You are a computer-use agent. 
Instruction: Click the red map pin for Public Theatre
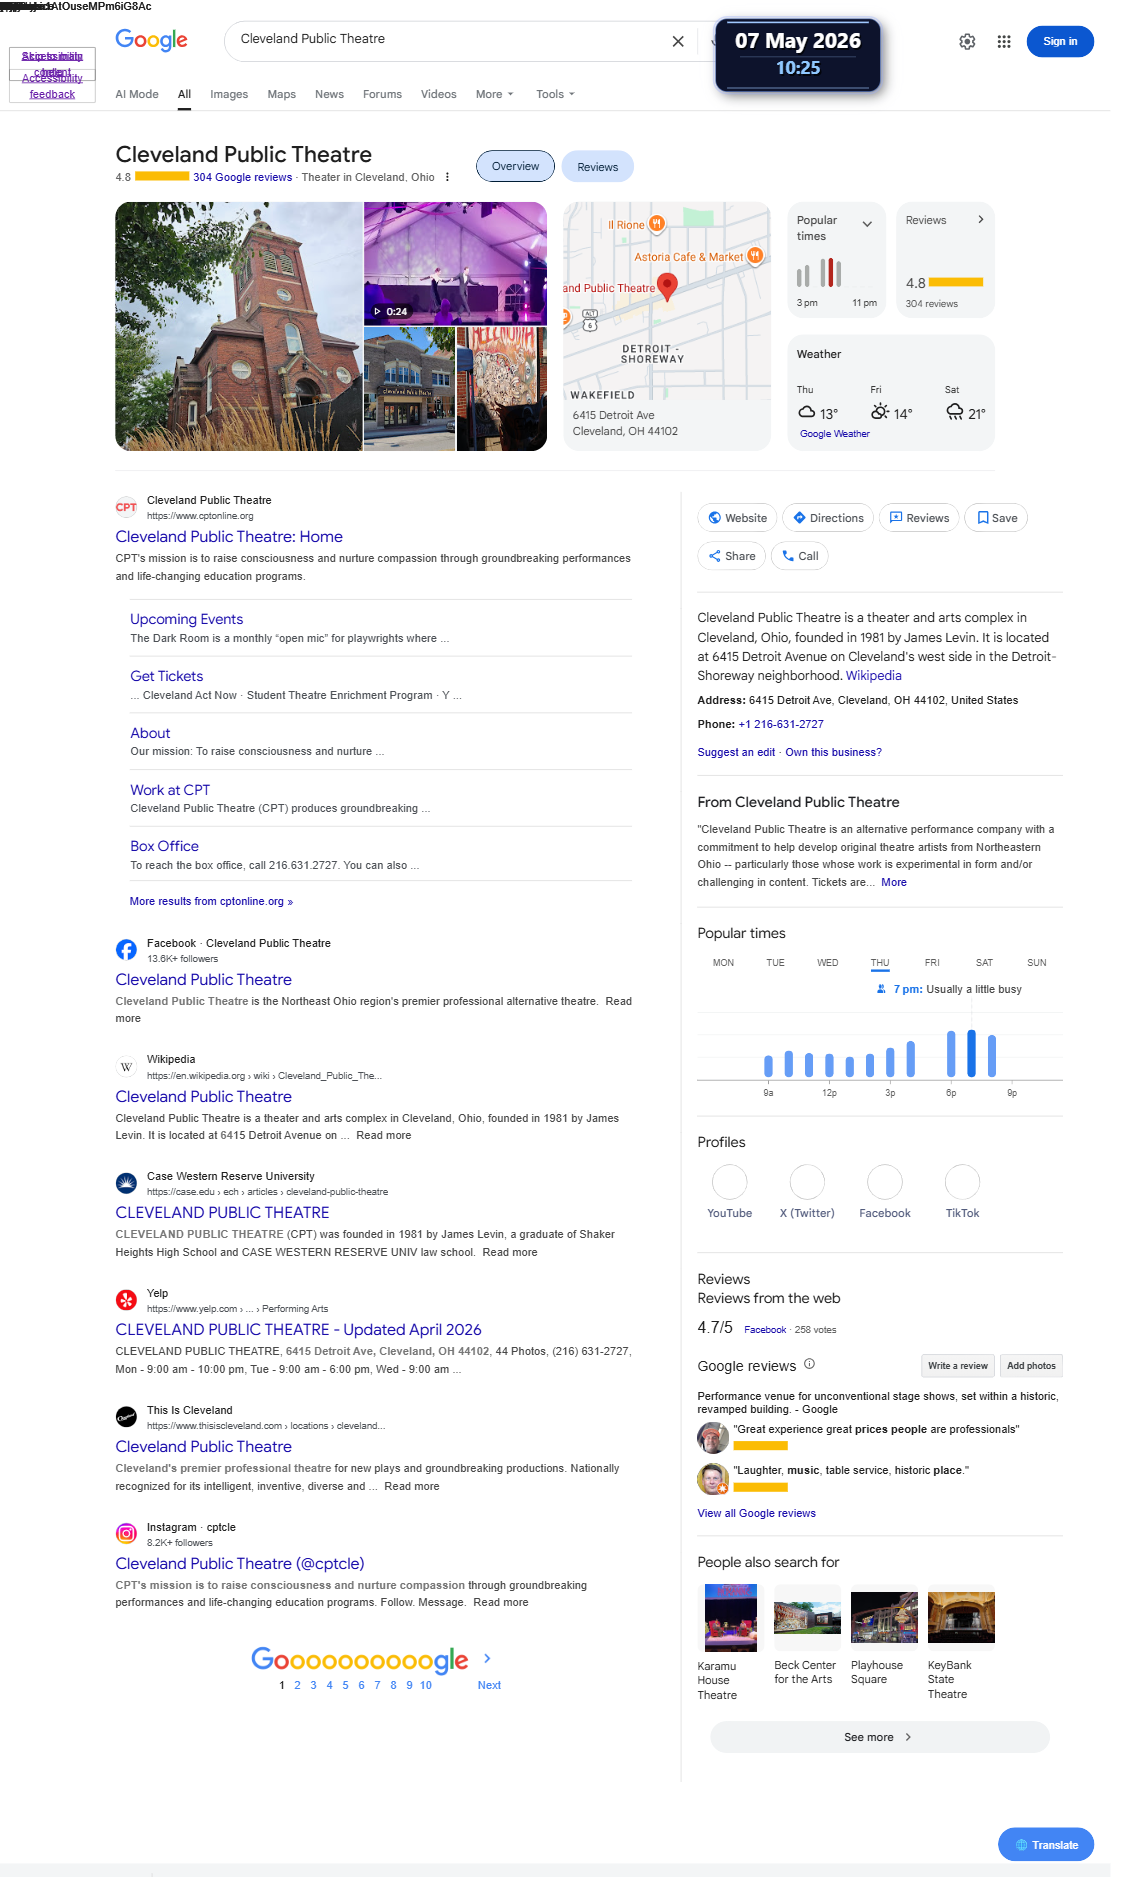(667, 286)
